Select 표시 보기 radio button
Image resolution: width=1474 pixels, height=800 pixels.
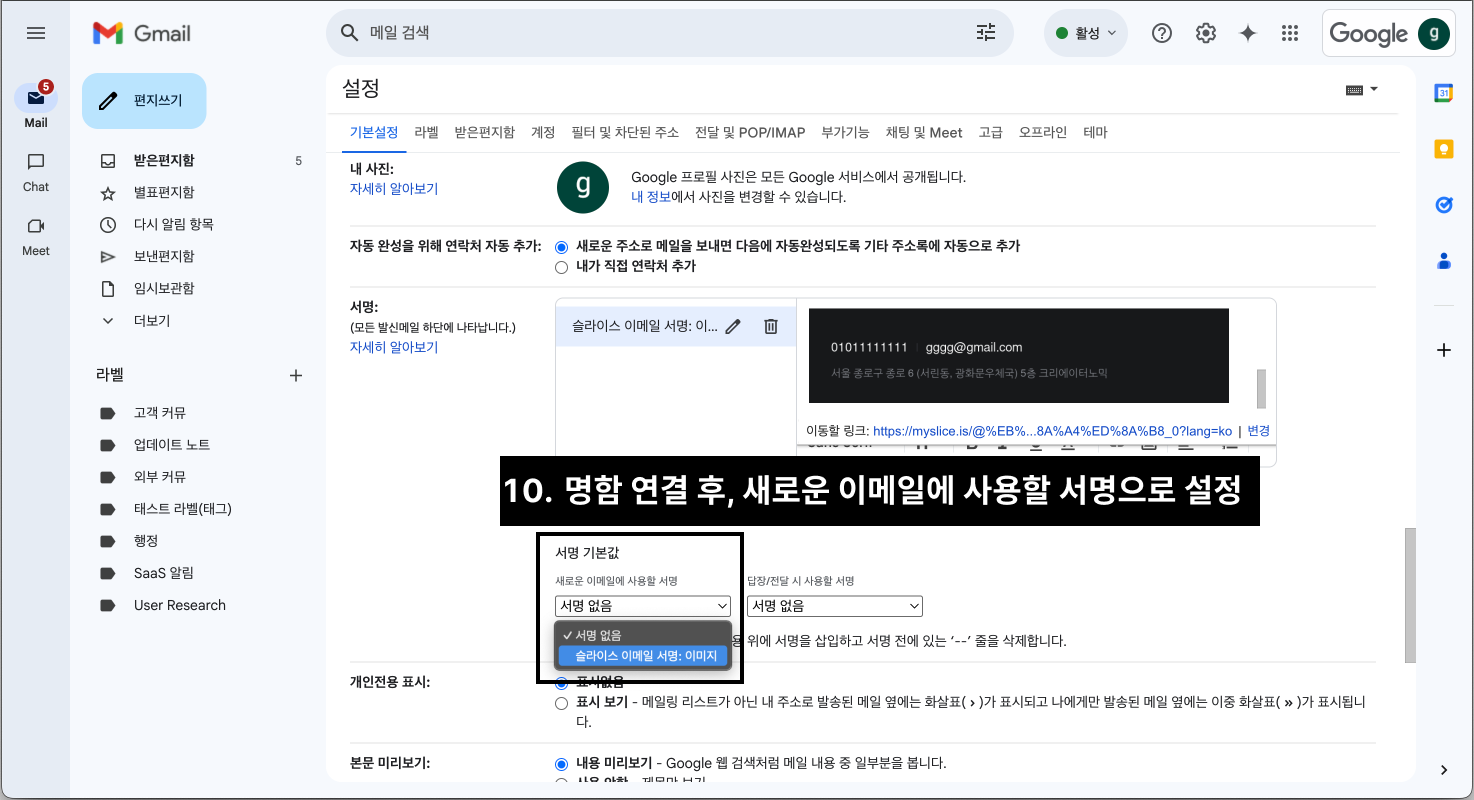pos(561,703)
